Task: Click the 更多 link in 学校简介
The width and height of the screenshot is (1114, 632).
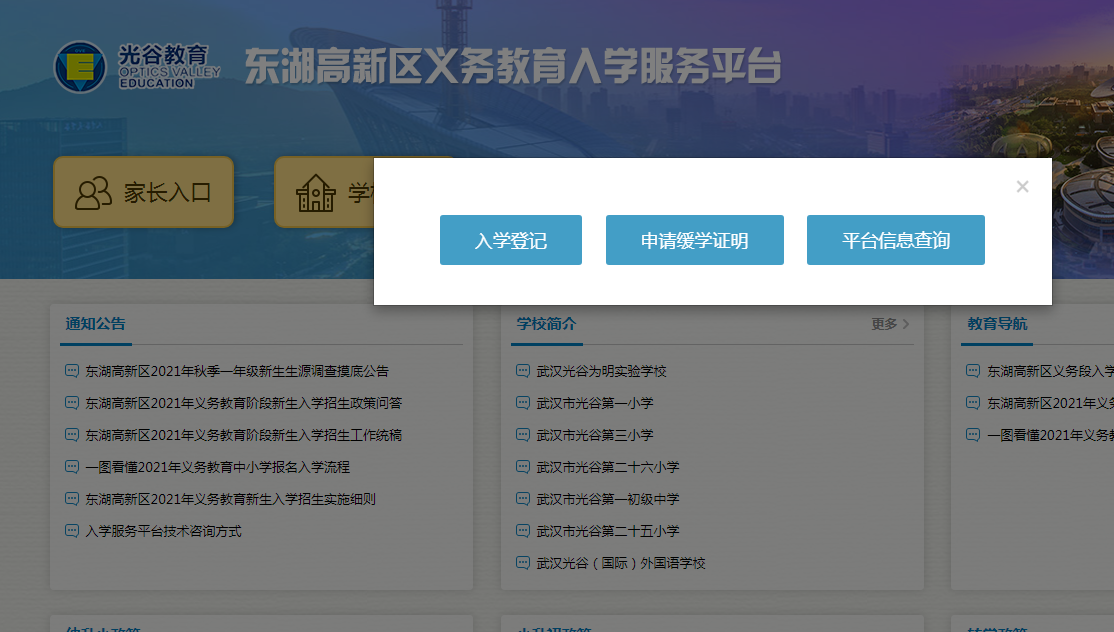Action: [x=884, y=324]
